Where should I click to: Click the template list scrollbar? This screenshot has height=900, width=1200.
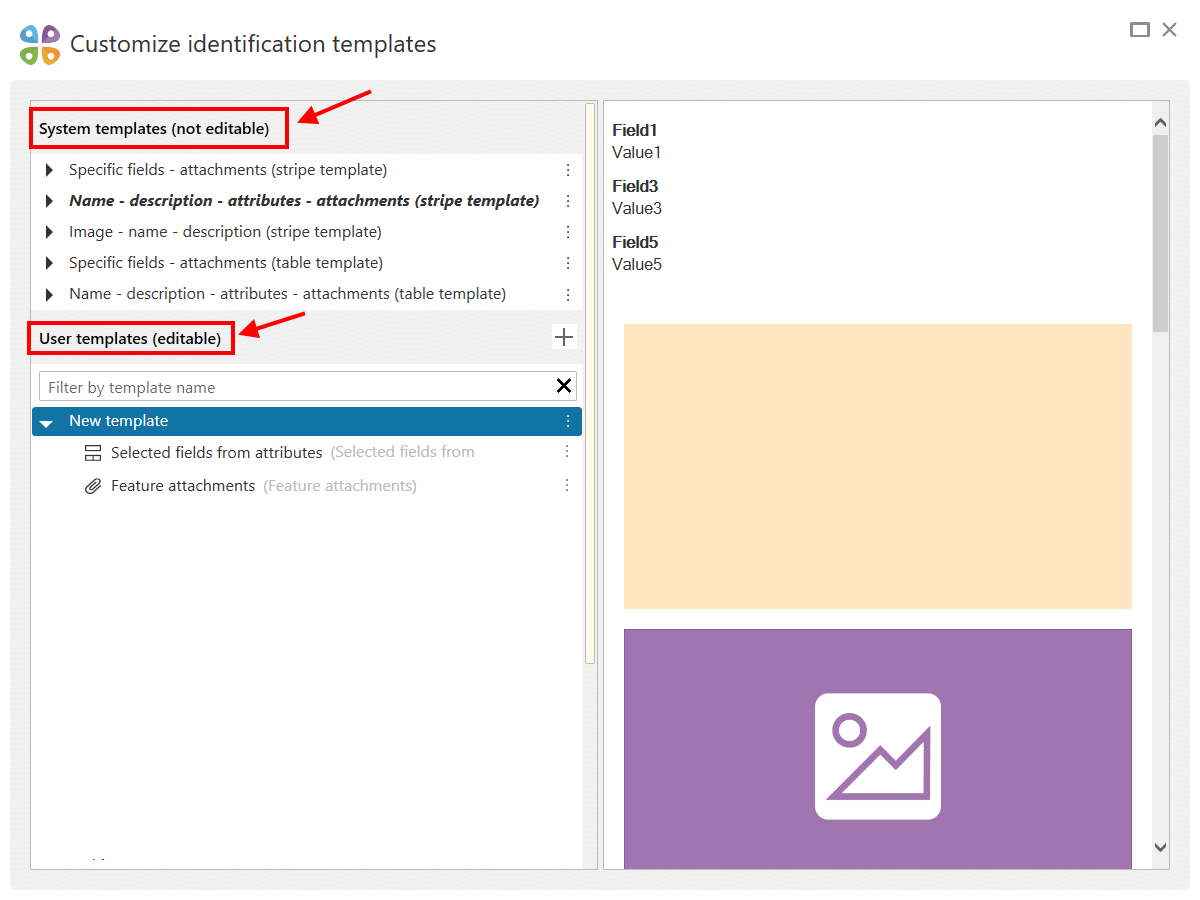(590, 383)
